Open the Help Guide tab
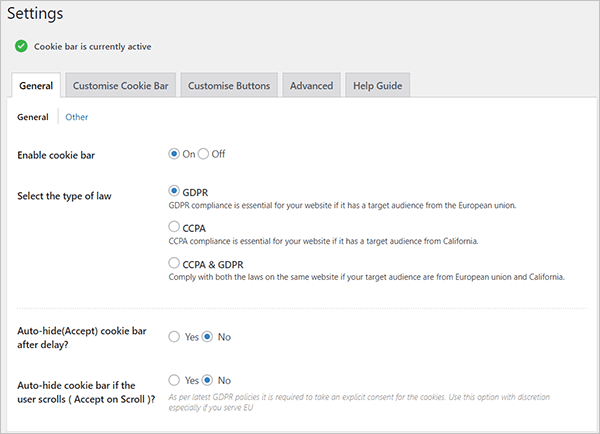600x434 pixels. (378, 85)
